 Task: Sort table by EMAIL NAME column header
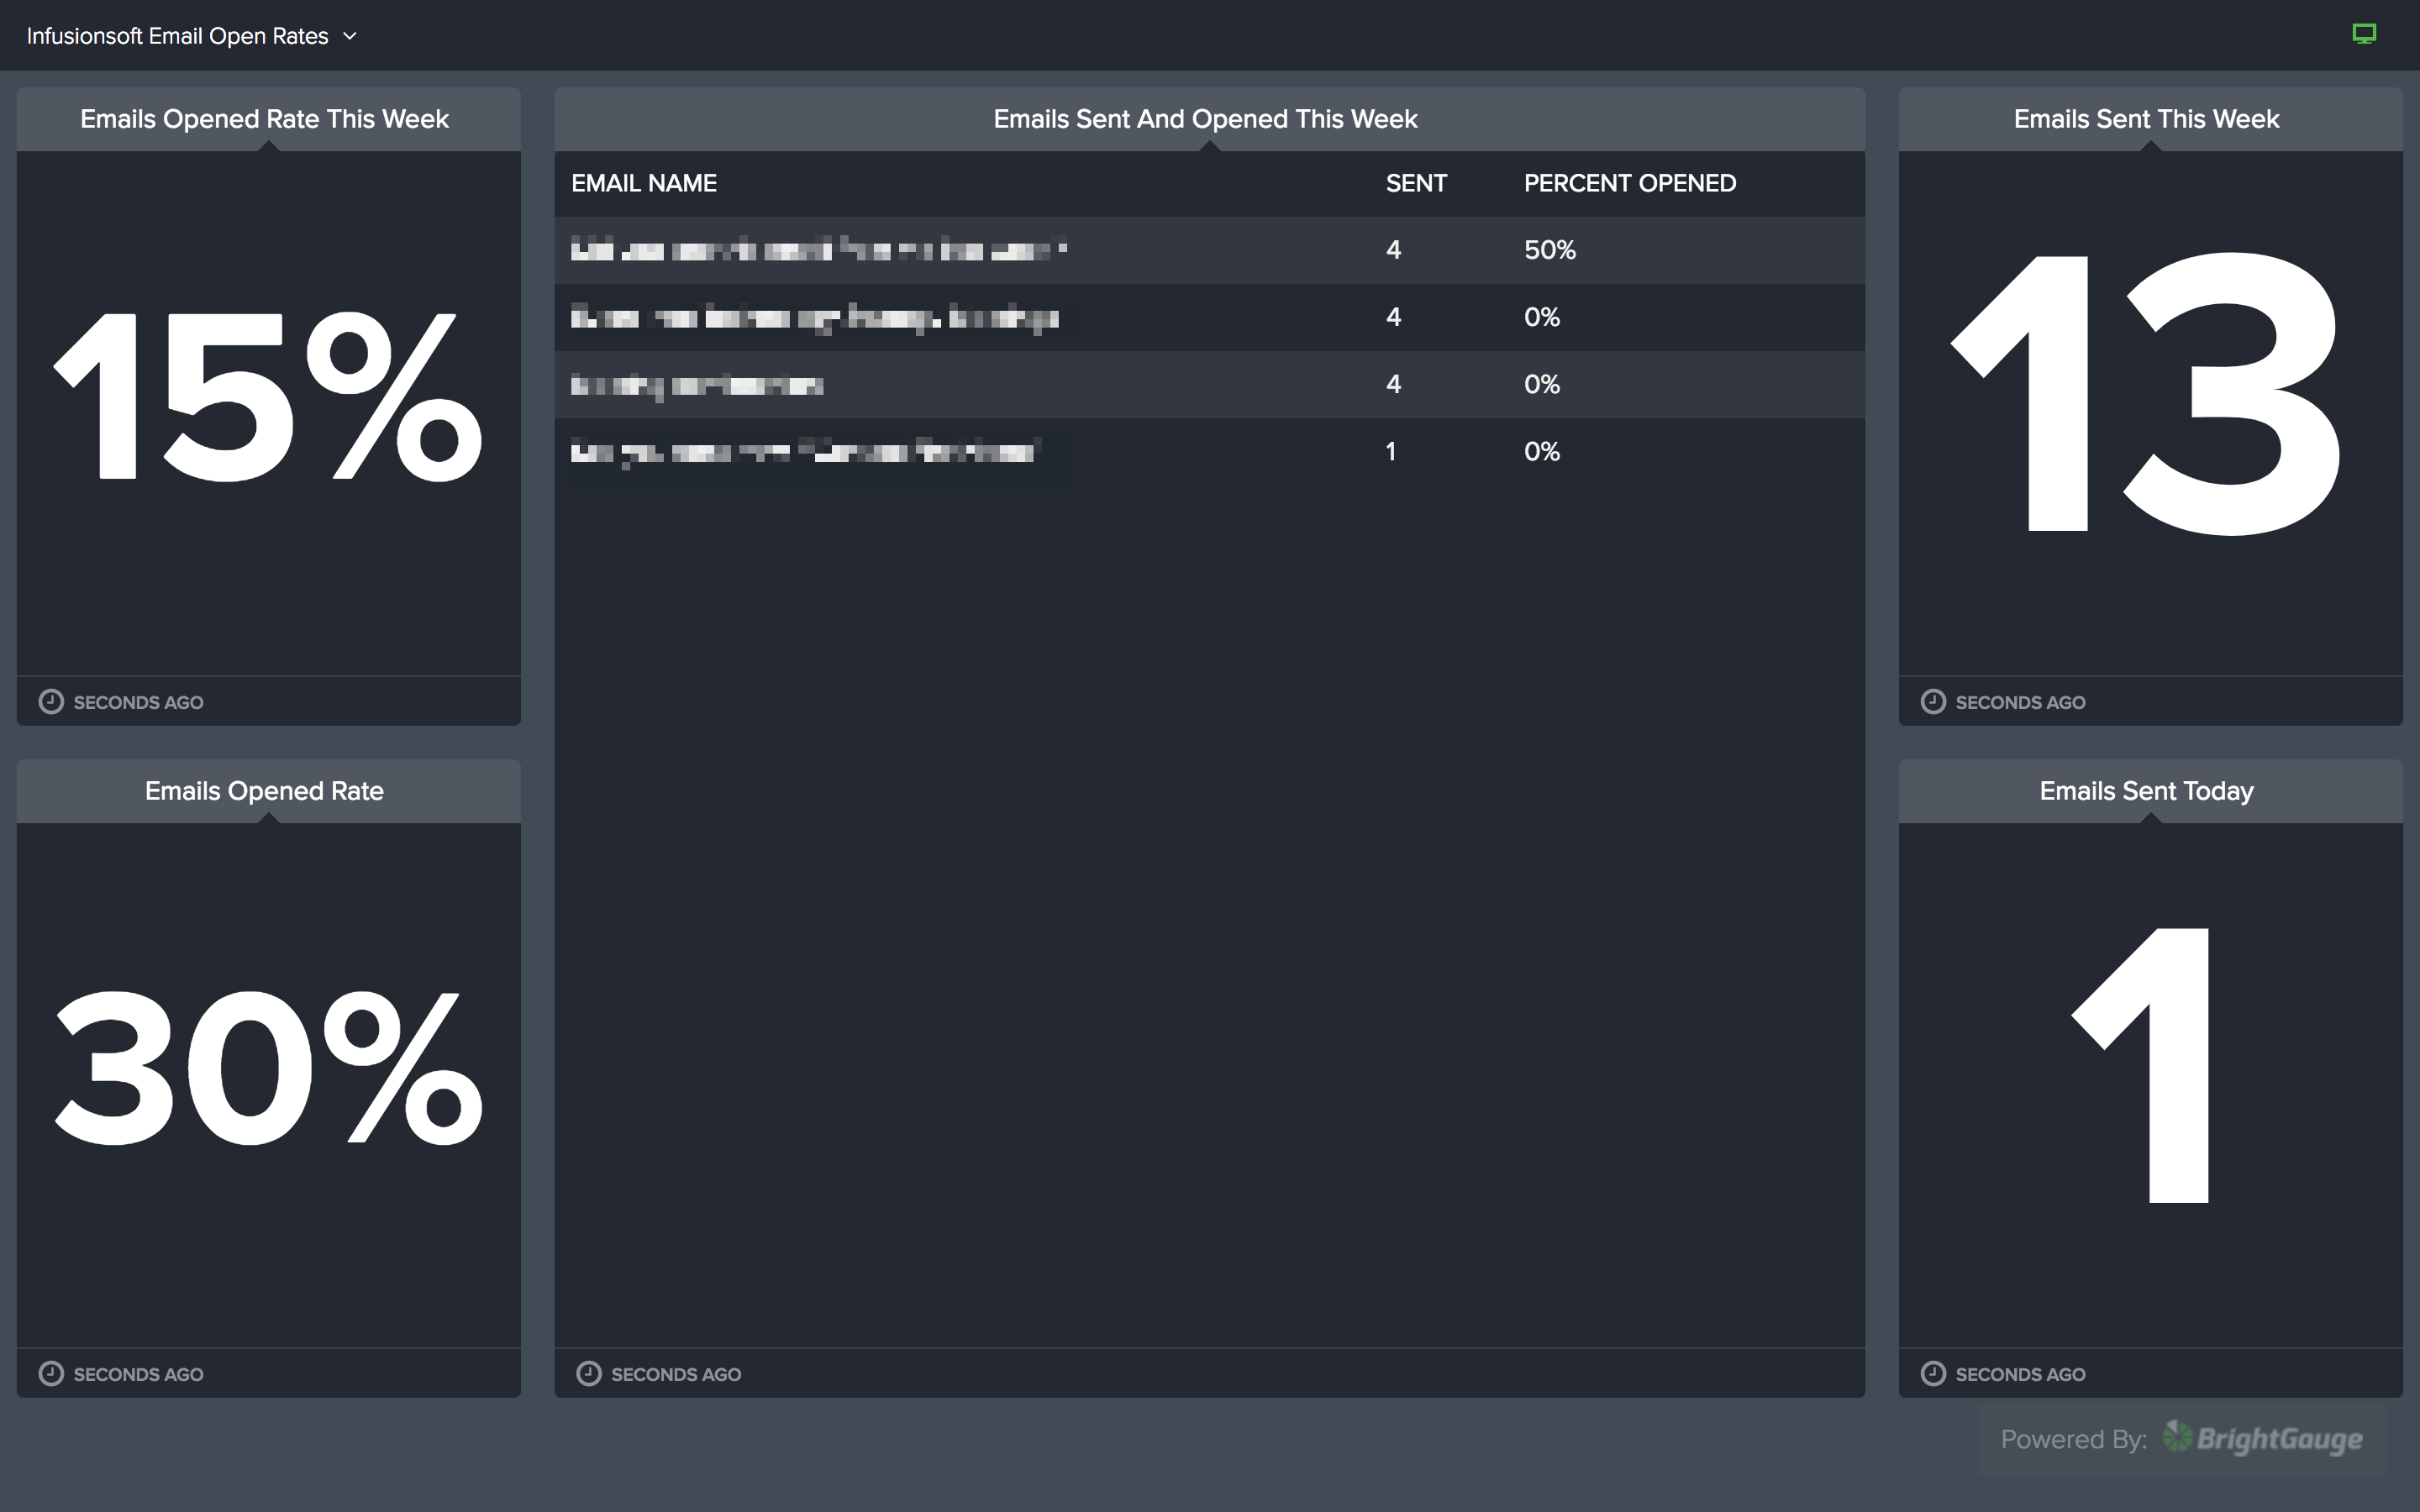click(x=644, y=183)
